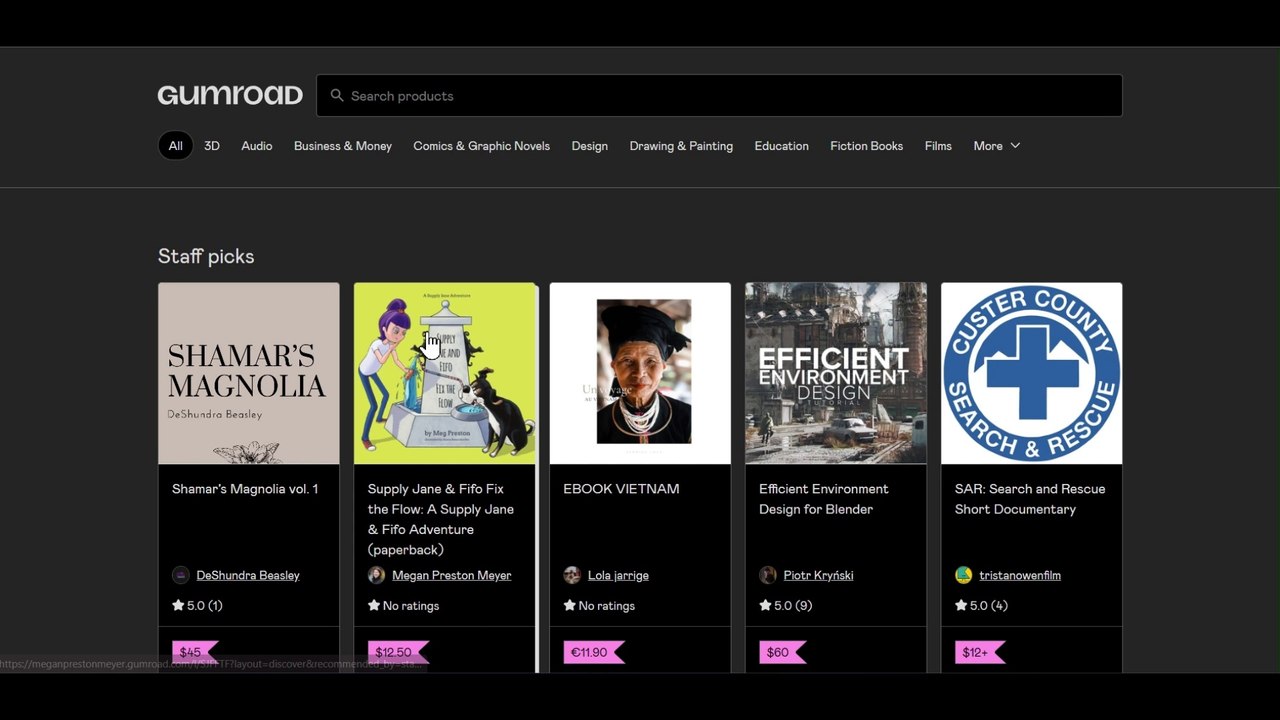Click the 5.0 (1) rating text
Image resolution: width=1280 pixels, height=720 pixels.
point(205,605)
